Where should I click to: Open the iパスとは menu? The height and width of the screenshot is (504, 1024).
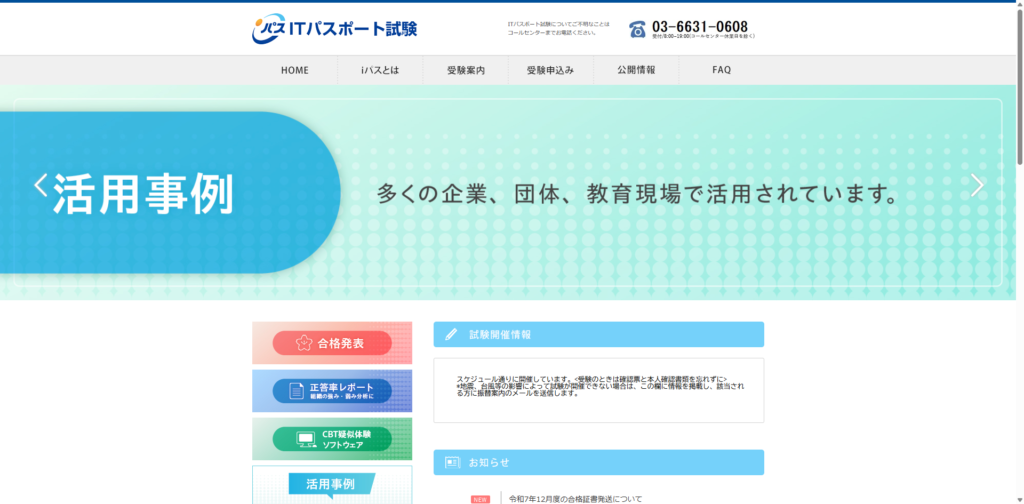(x=380, y=70)
